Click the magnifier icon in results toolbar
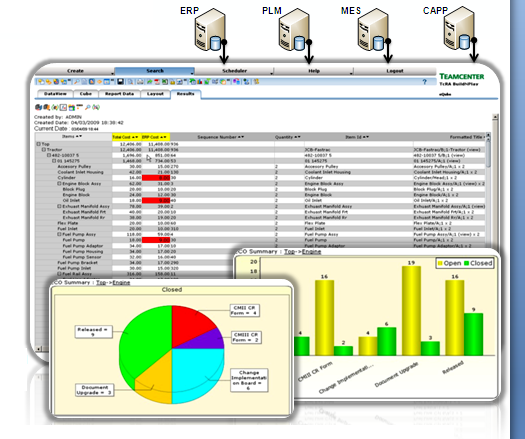The width and height of the screenshot is (525, 439). (87, 107)
